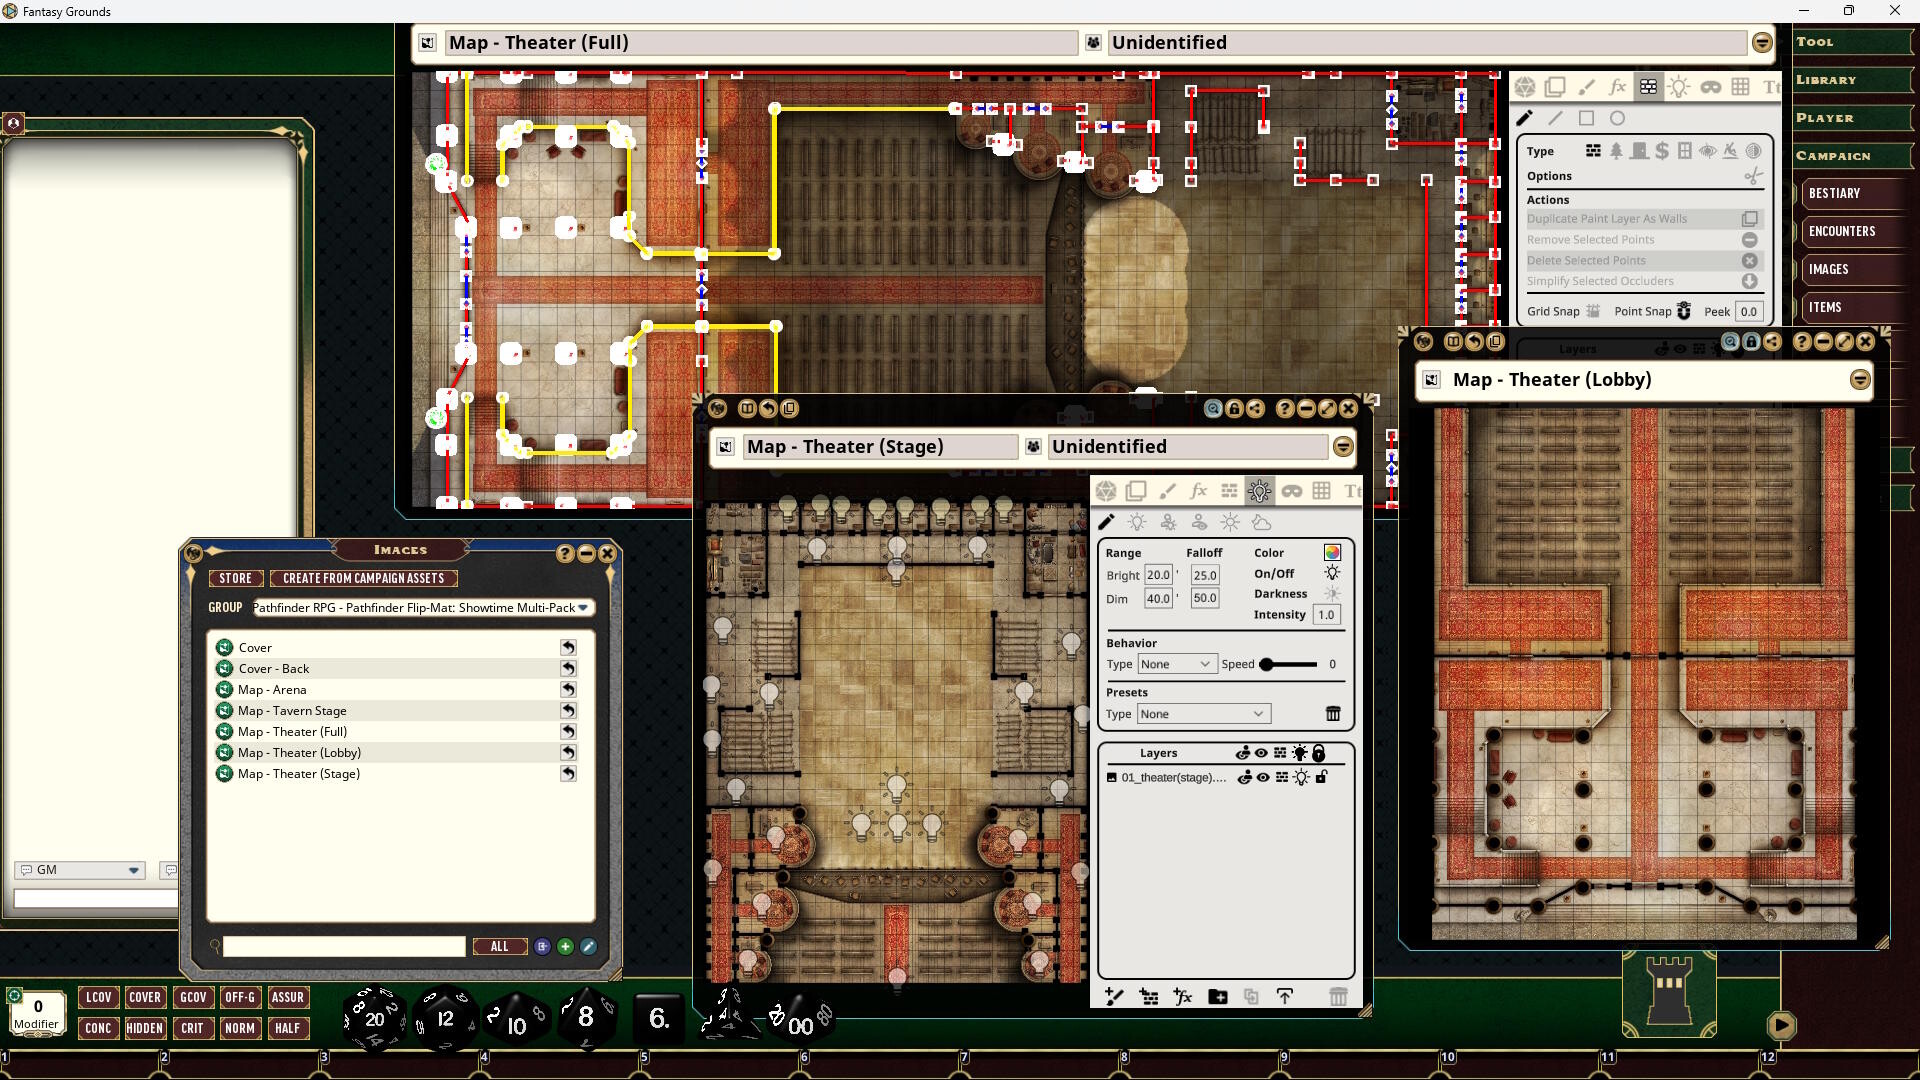This screenshot has height=1080, width=1920.
Task: Toggle the Layers header eye visibility icon
Action: [1262, 753]
